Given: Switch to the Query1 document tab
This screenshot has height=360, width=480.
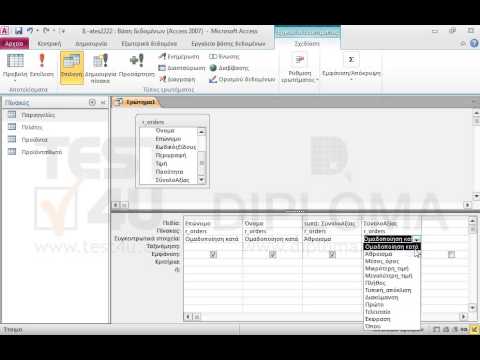Looking at the screenshot, I should point(136,102).
